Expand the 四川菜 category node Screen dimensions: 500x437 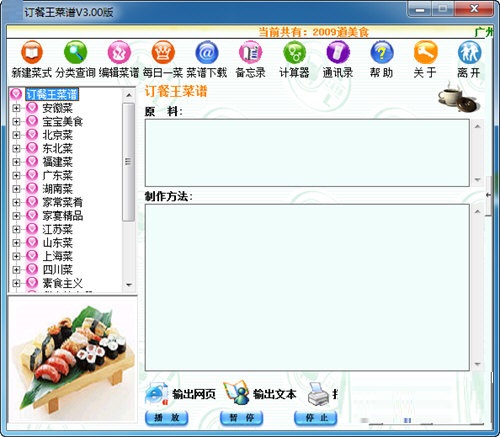point(16,269)
